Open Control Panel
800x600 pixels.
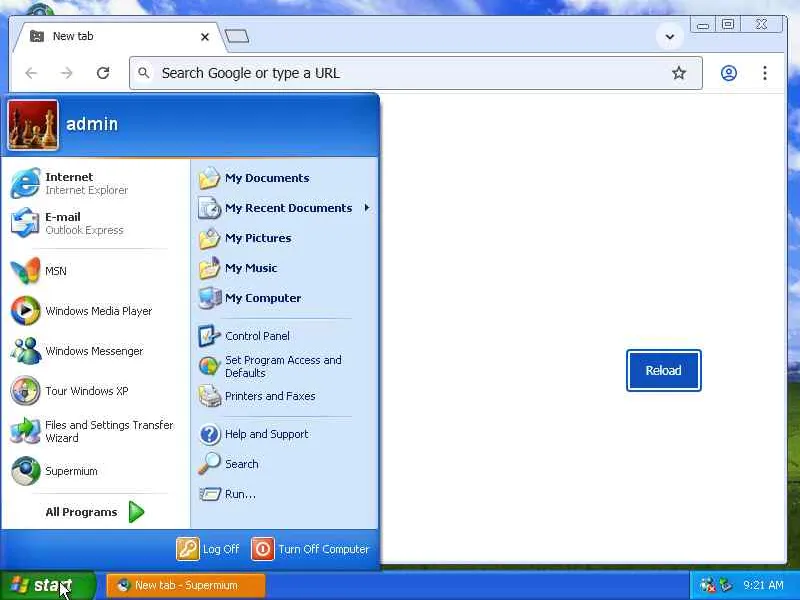click(285, 336)
